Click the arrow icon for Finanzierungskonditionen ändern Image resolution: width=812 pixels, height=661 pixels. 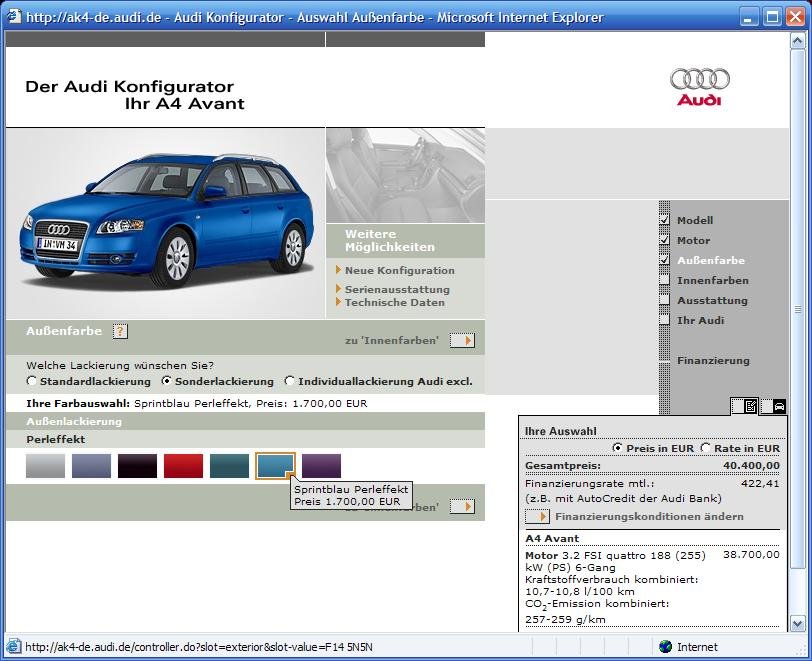538,517
